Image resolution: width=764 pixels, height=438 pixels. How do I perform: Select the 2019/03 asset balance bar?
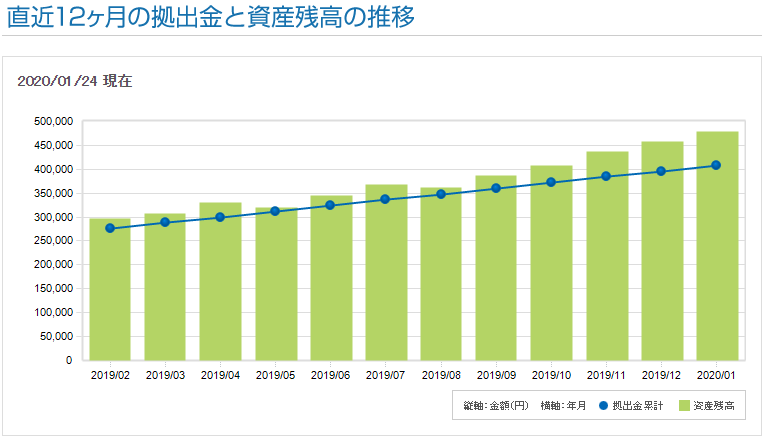(x=165, y=287)
